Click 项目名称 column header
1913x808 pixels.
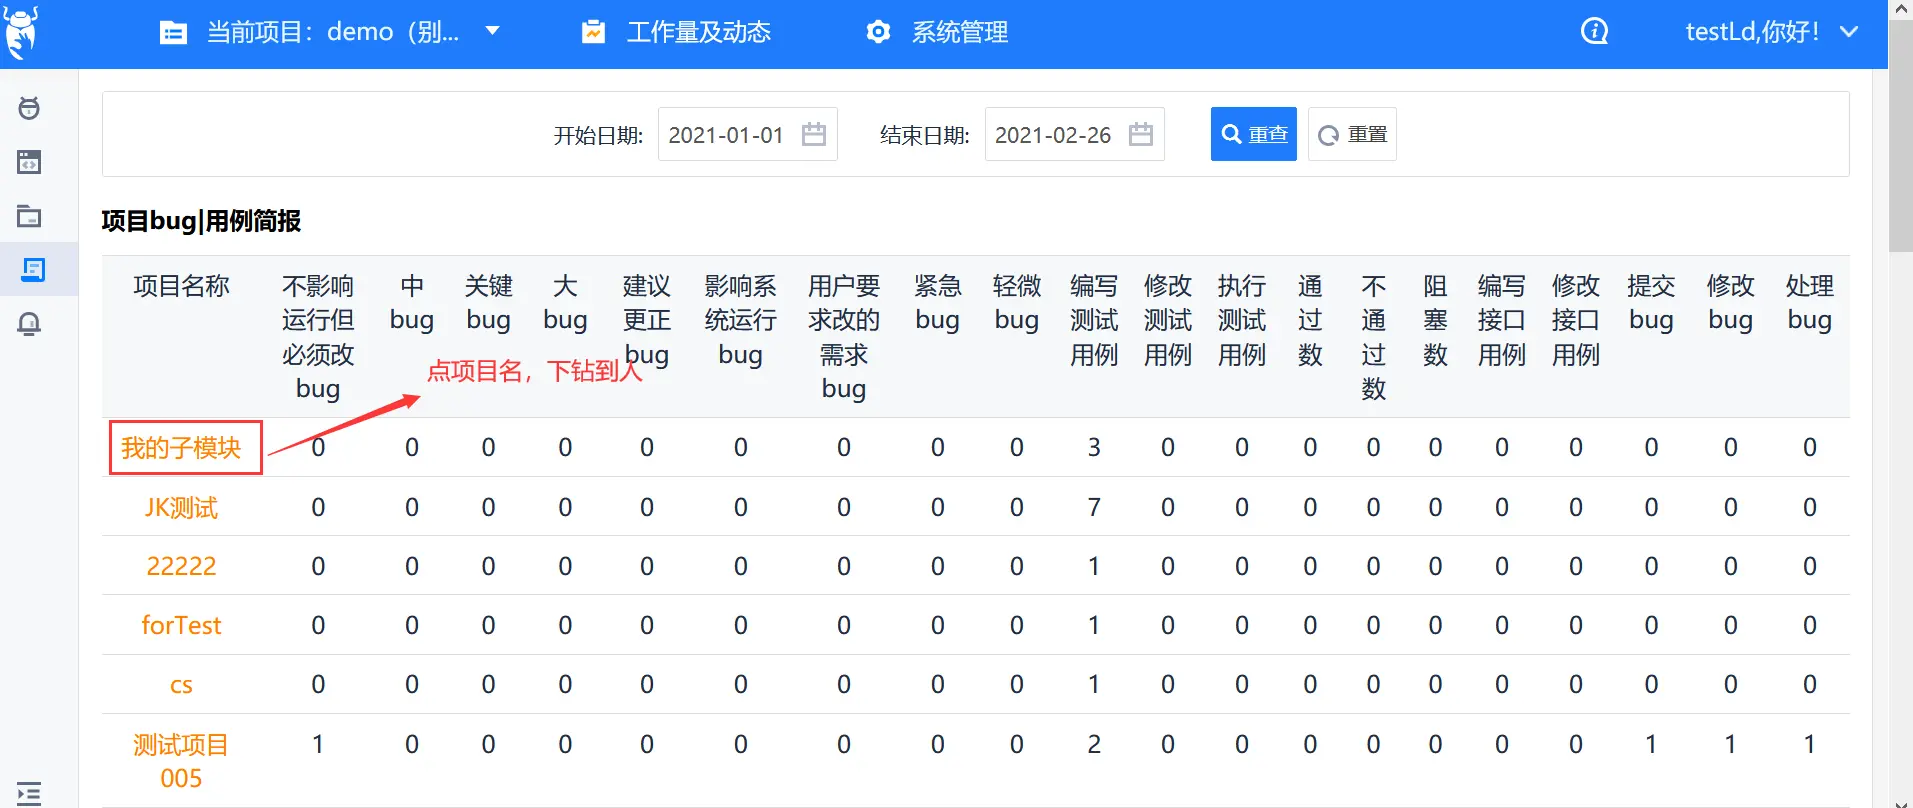pos(181,286)
